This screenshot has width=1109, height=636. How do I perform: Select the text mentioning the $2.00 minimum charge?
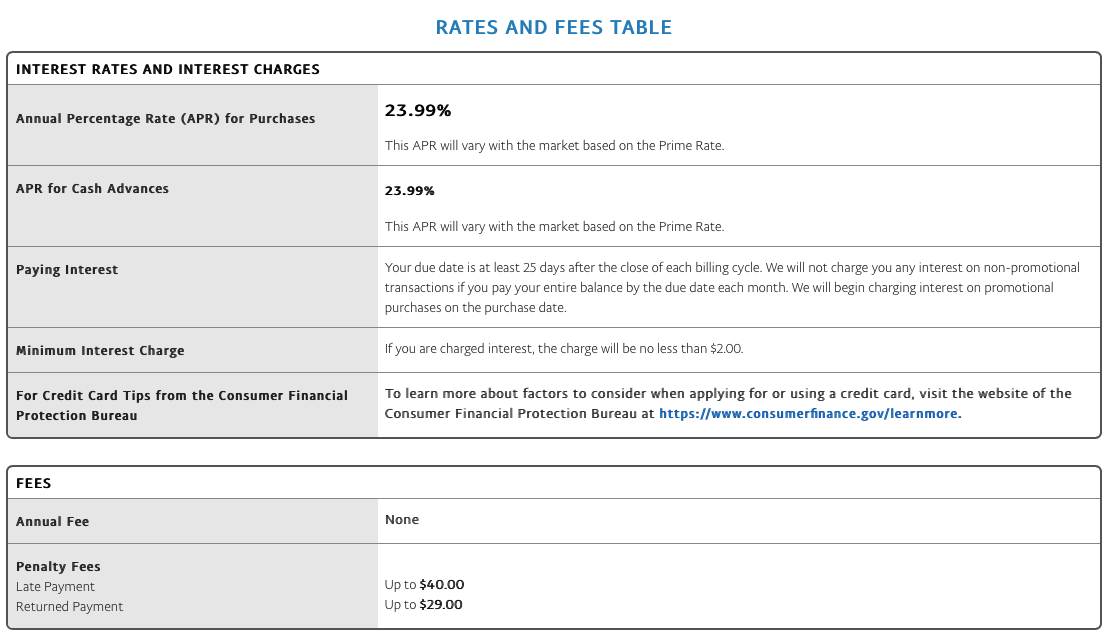(564, 349)
